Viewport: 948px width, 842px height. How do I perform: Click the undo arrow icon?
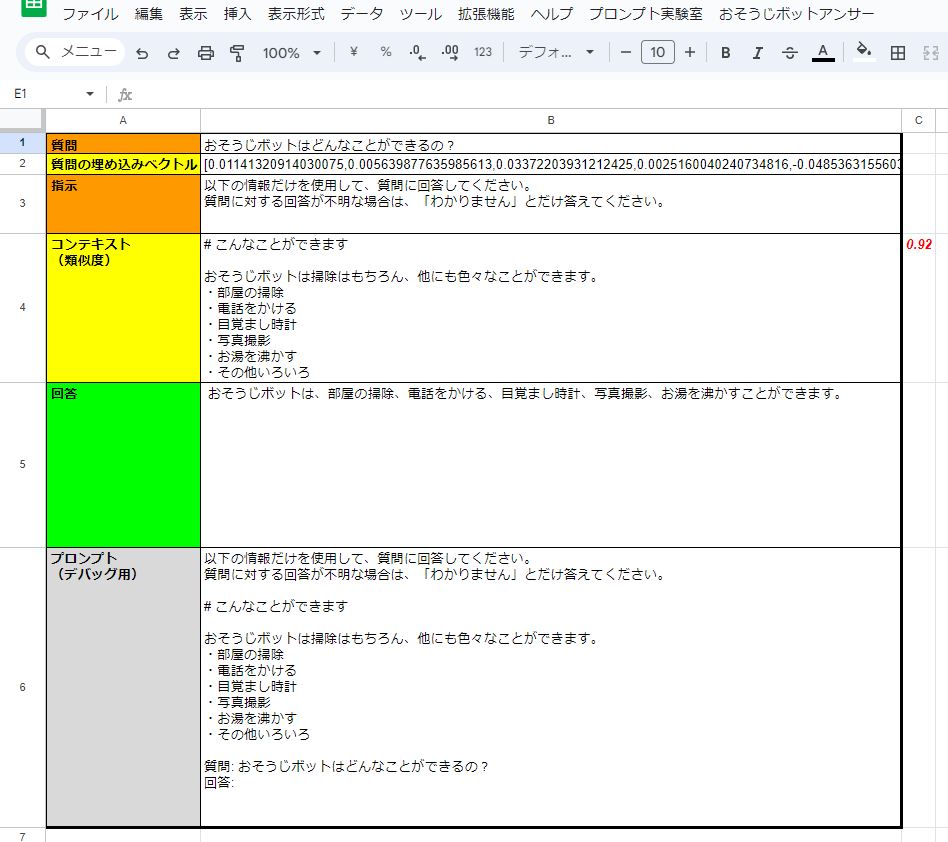coord(142,53)
